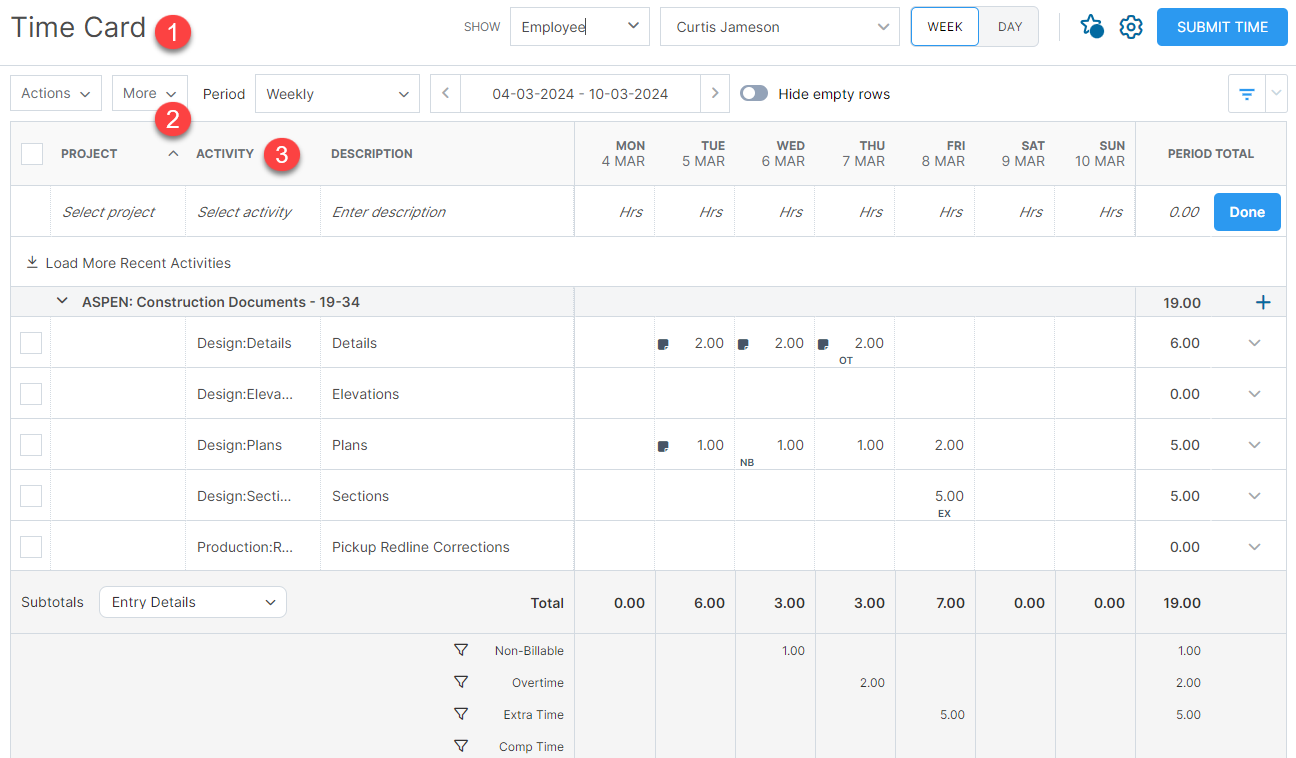The image size is (1296, 758).
Task: Toggle Hide empty rows switch
Action: pyautogui.click(x=754, y=94)
